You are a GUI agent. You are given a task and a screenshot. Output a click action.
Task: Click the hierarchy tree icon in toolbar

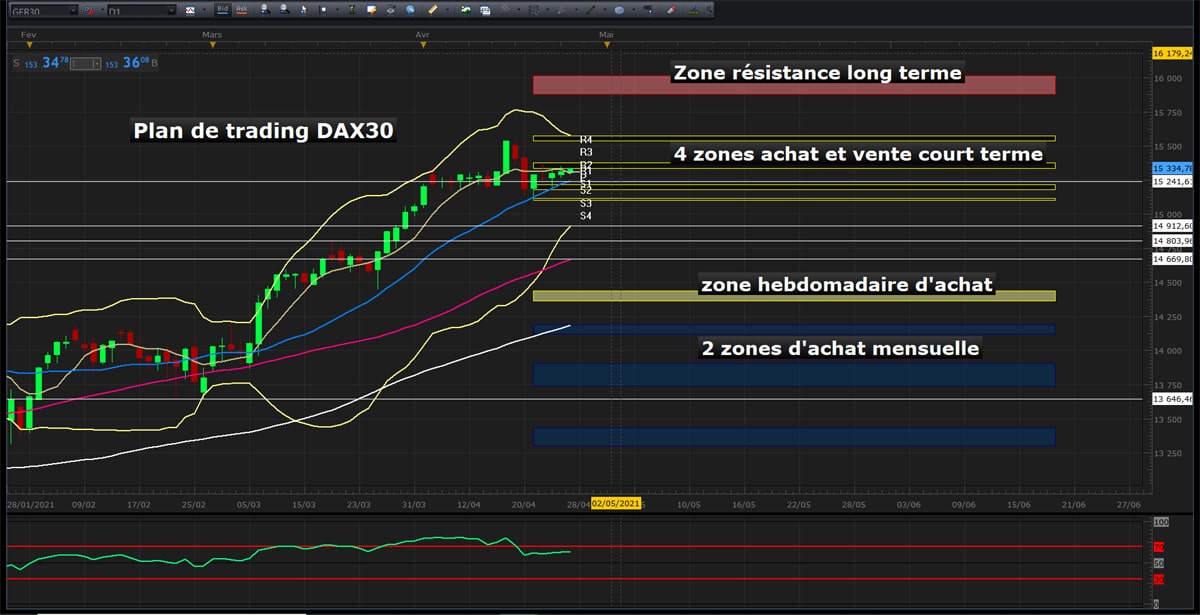click(x=694, y=10)
